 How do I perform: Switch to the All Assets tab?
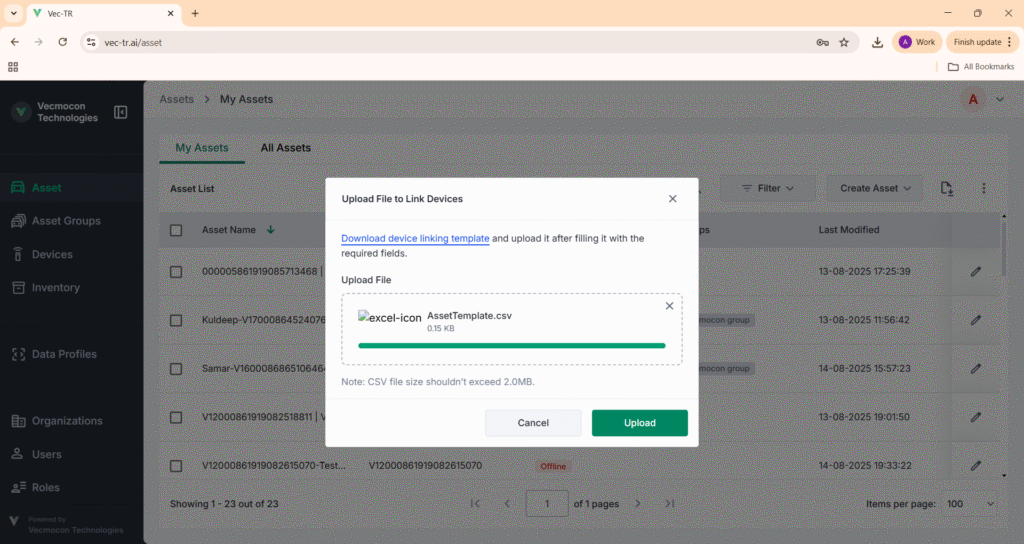[x=285, y=148]
